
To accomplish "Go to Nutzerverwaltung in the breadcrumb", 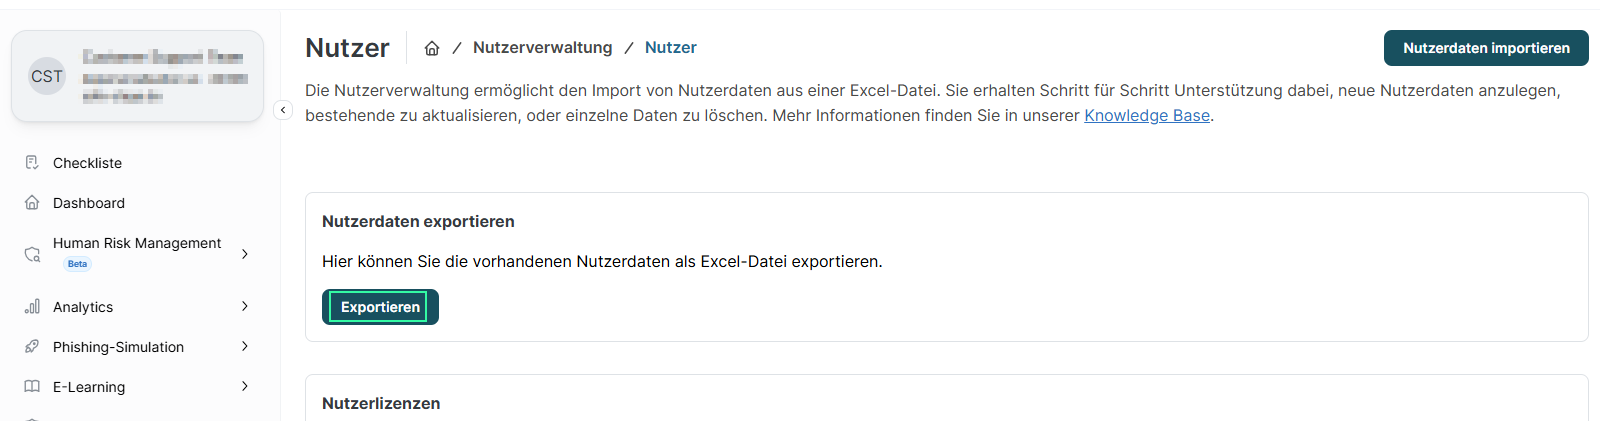I will coord(542,48).
